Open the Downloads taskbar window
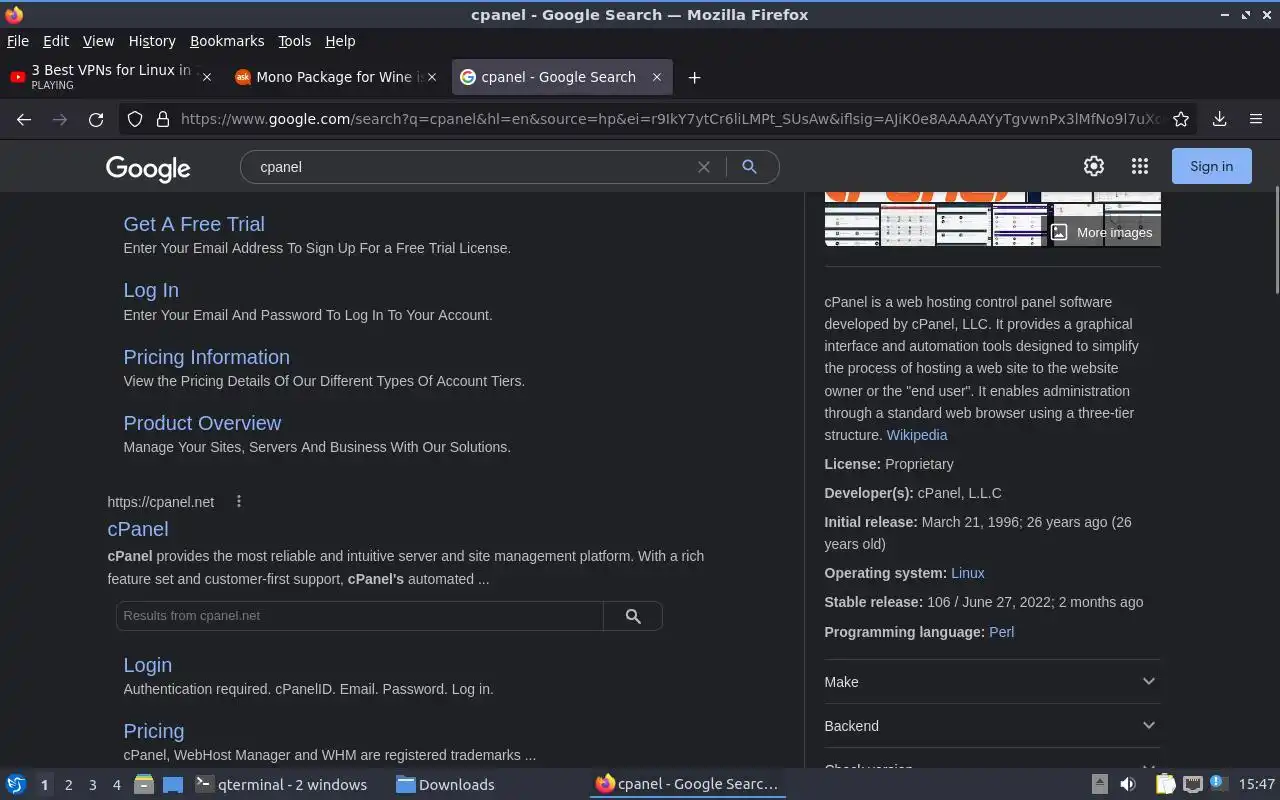This screenshot has height=800, width=1280. point(445,784)
